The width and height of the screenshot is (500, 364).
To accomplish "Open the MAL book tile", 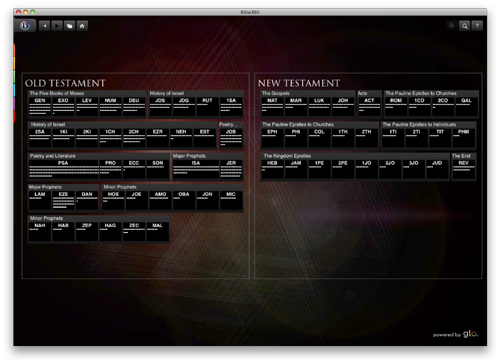I will (158, 232).
